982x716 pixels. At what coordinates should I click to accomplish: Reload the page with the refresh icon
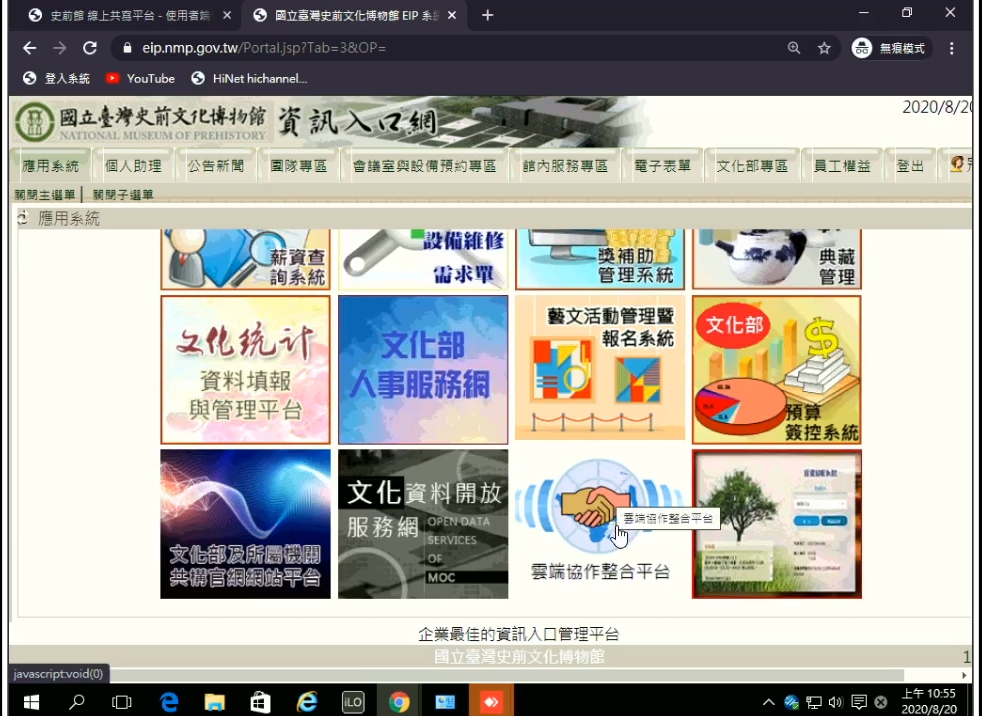point(90,48)
